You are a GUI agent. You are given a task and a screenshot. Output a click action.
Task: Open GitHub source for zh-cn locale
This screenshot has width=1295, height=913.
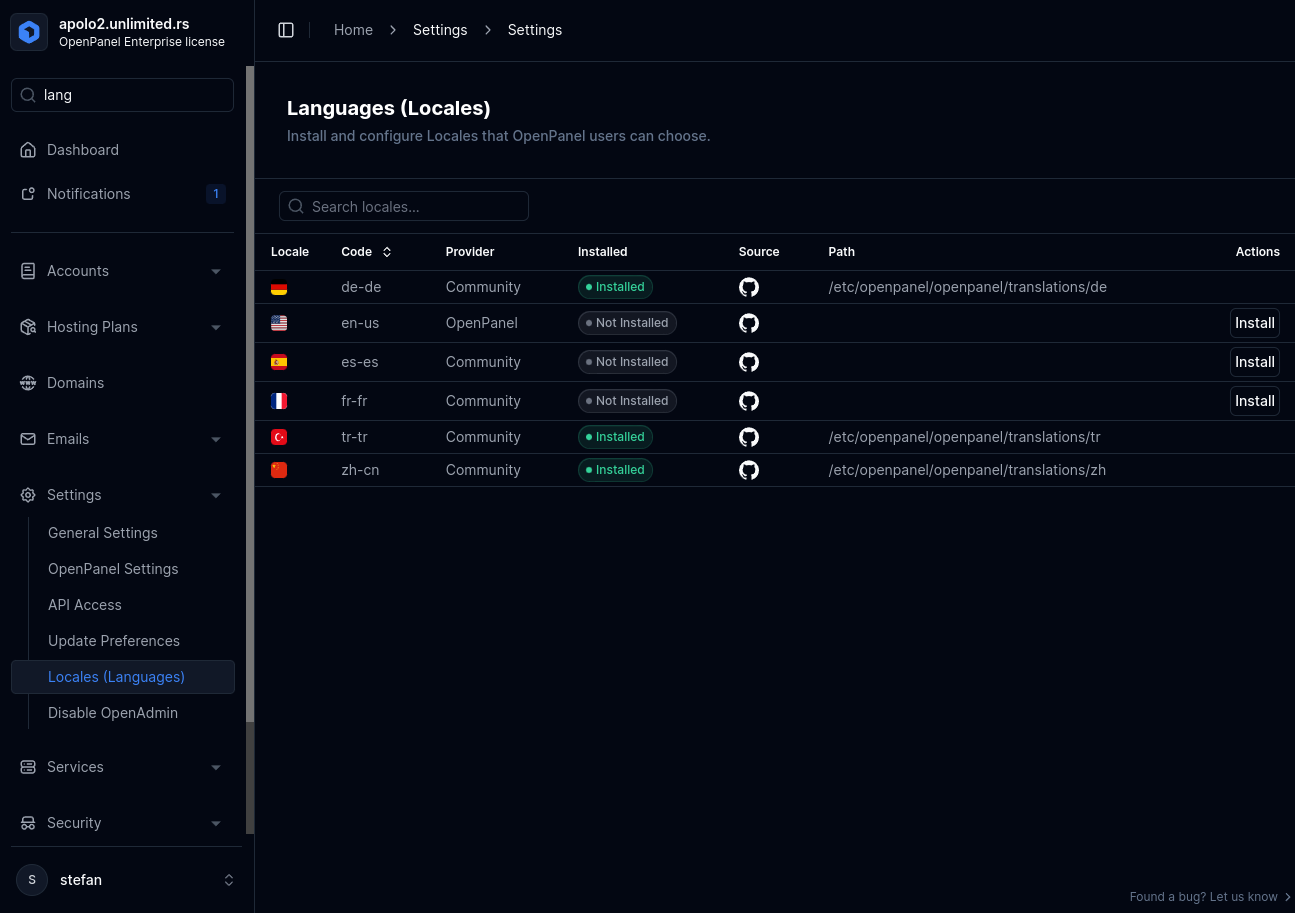pyautogui.click(x=749, y=470)
